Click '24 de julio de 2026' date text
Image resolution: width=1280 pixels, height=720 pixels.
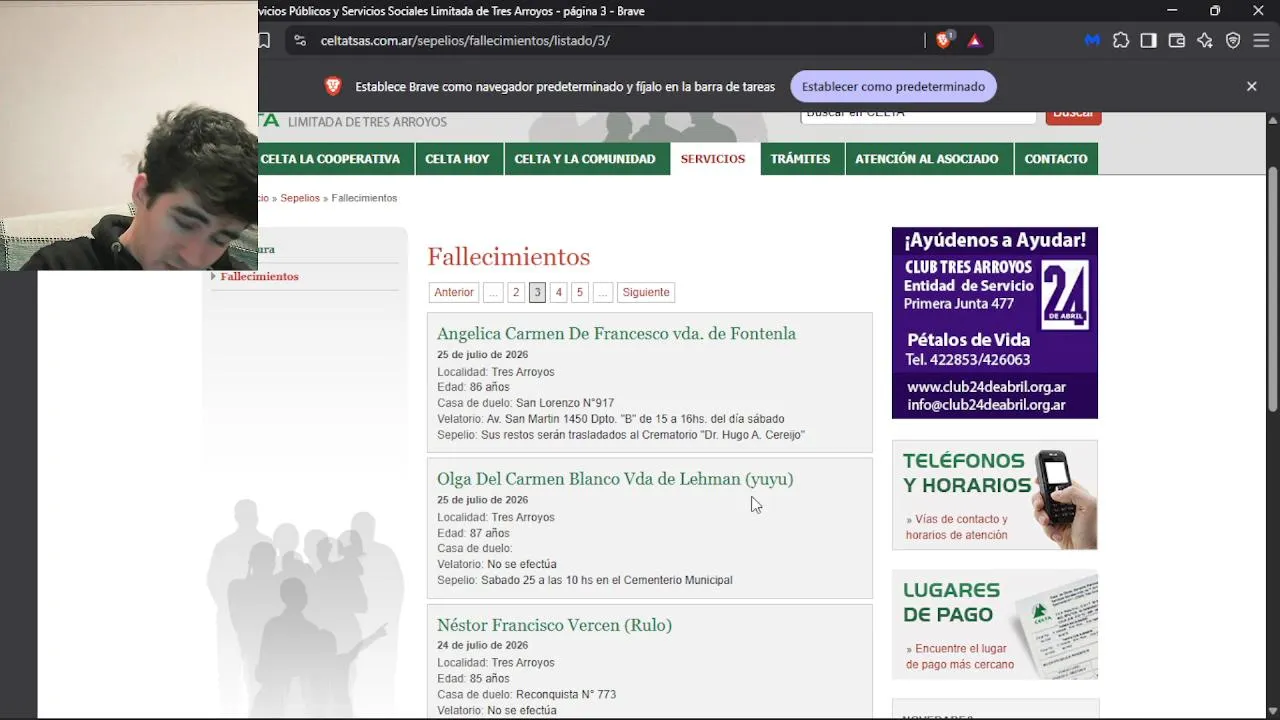482,645
